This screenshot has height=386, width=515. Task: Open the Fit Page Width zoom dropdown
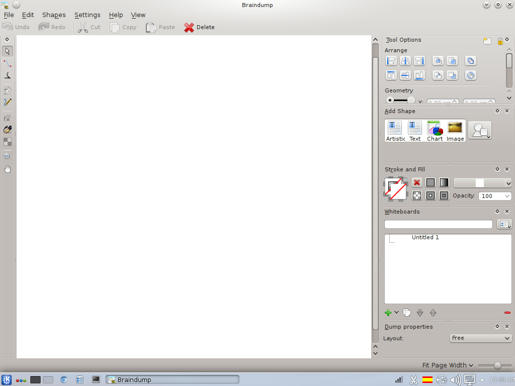coord(447,365)
